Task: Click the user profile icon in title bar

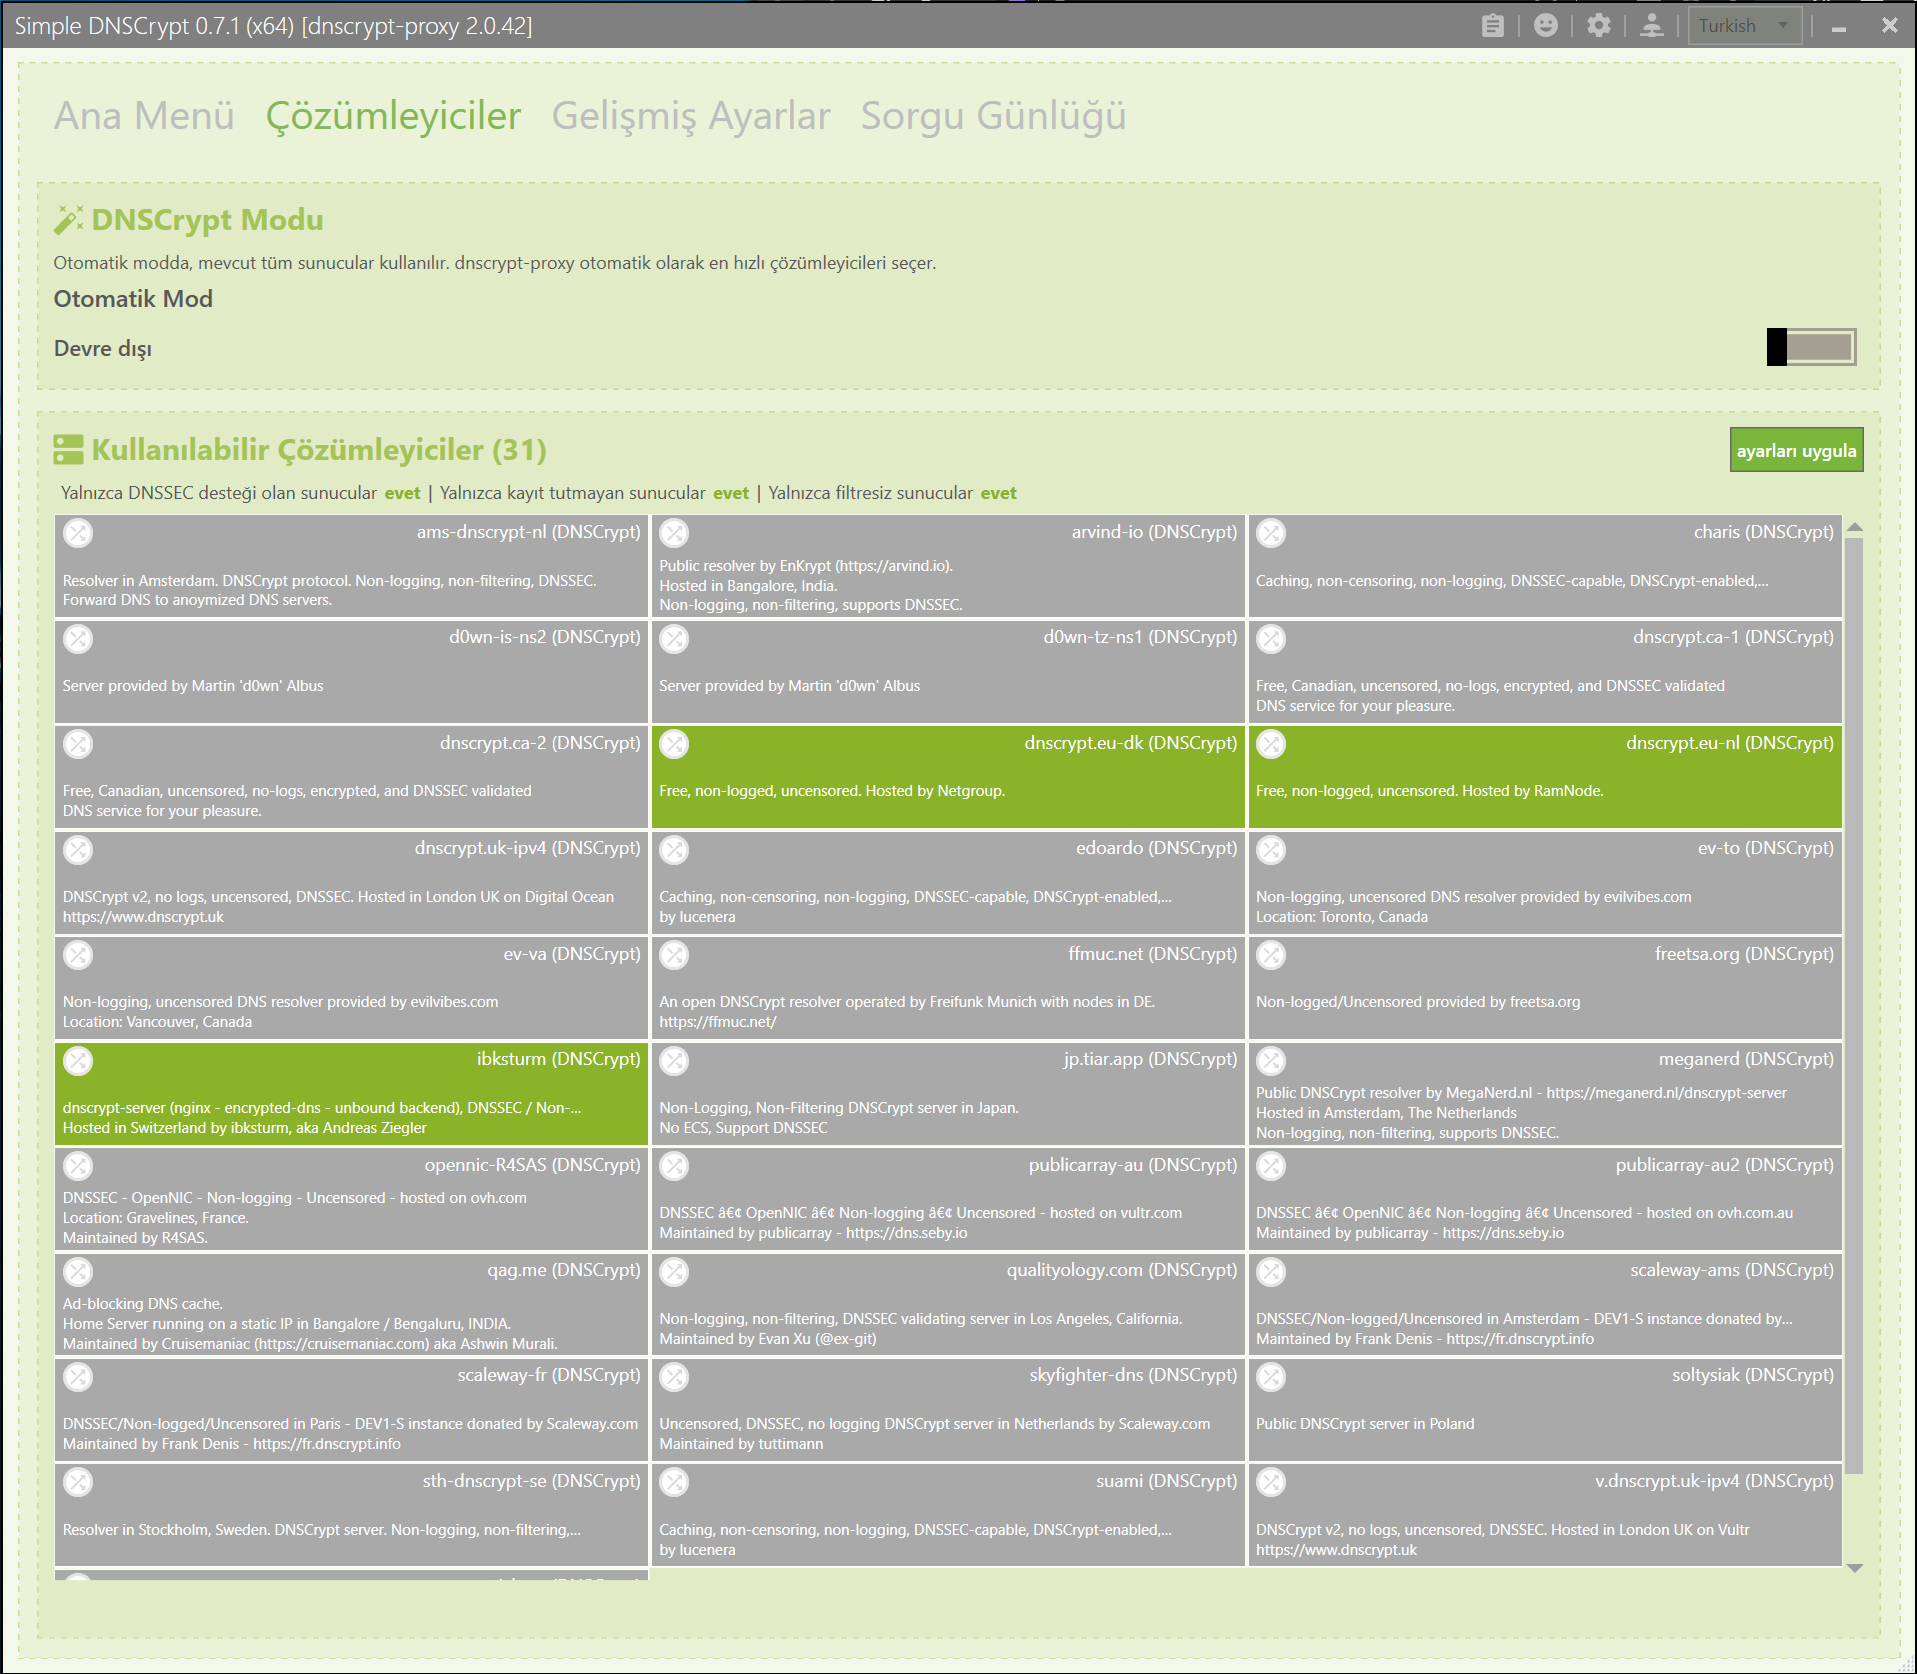Action: click(1652, 25)
